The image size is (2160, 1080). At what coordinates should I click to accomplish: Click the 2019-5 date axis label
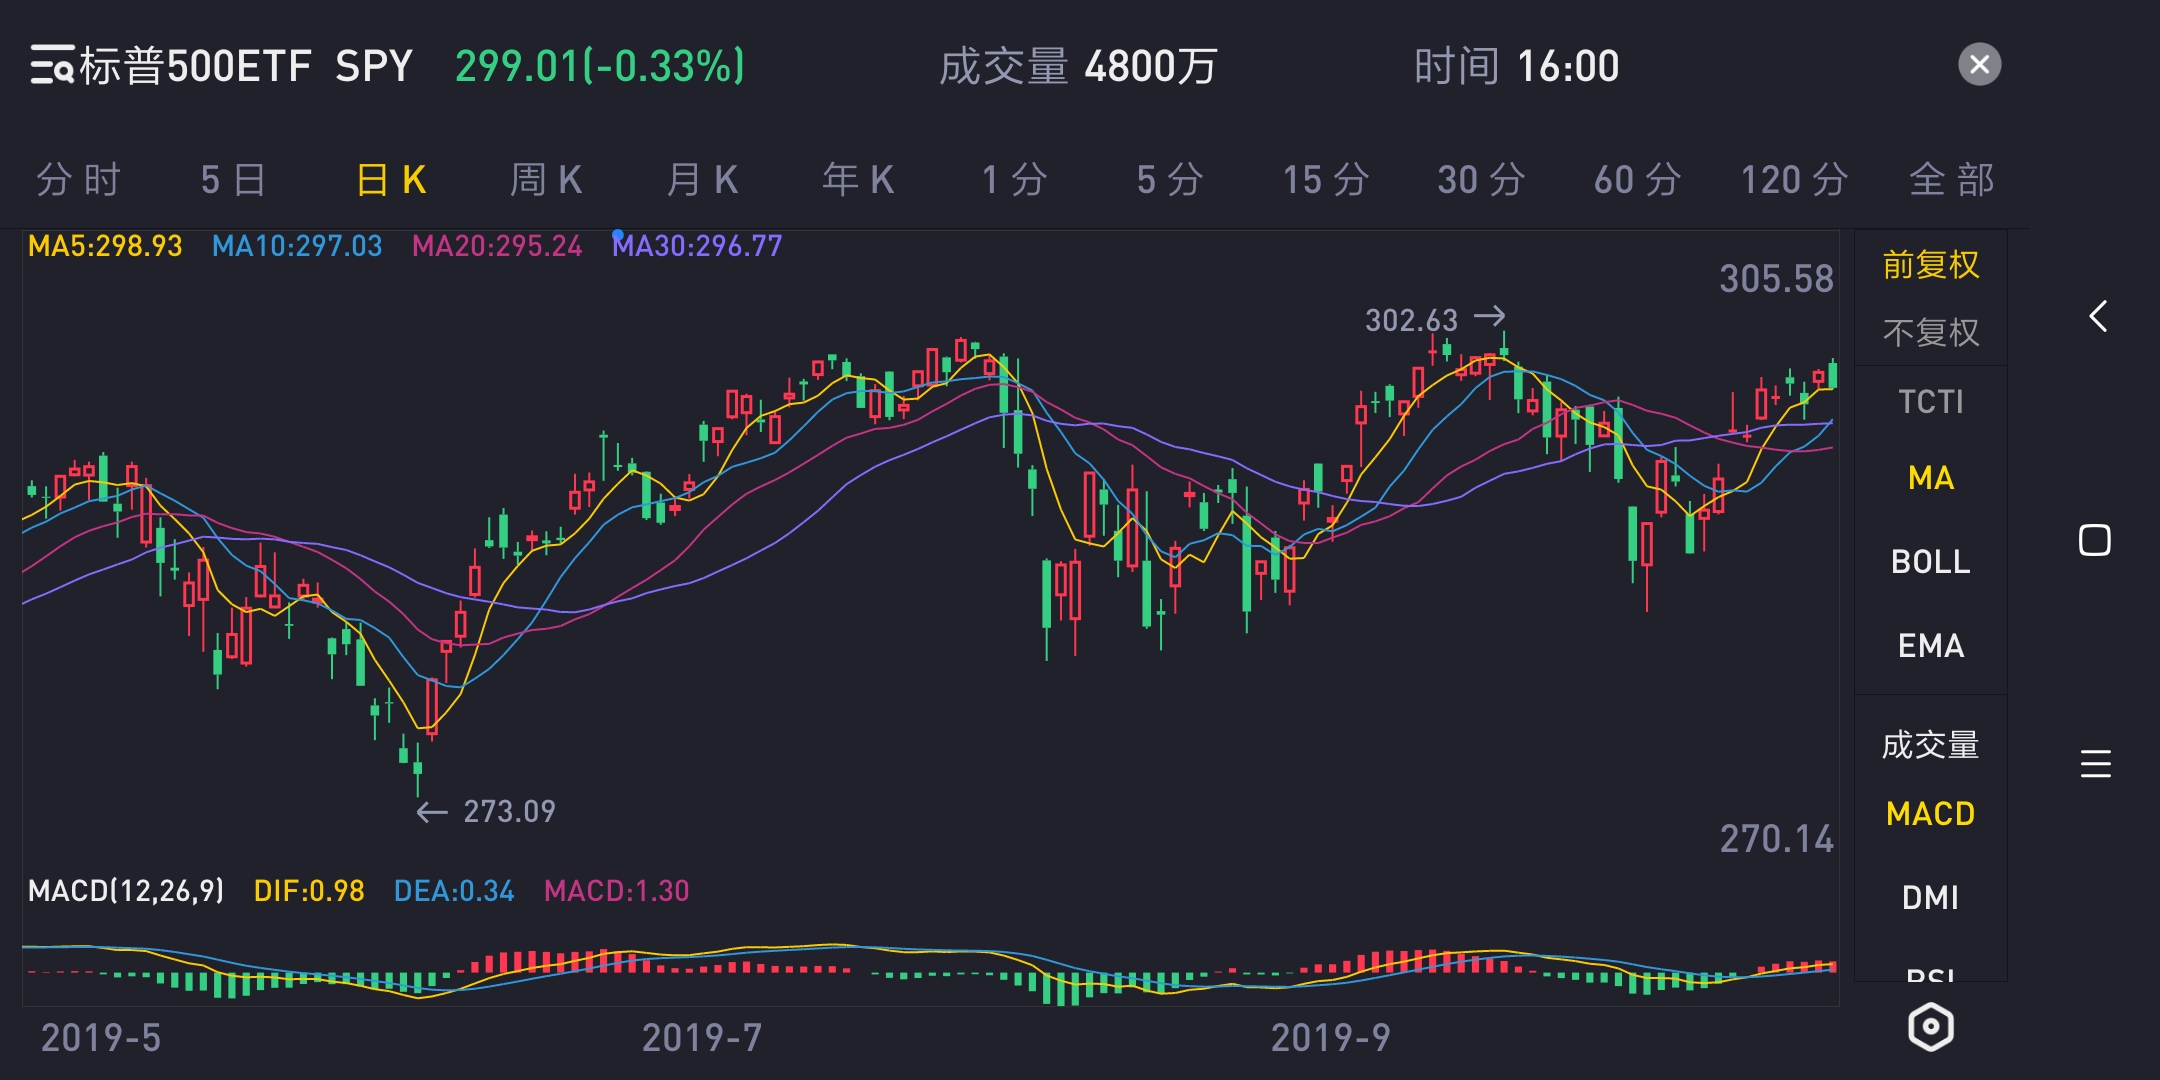pos(100,1038)
